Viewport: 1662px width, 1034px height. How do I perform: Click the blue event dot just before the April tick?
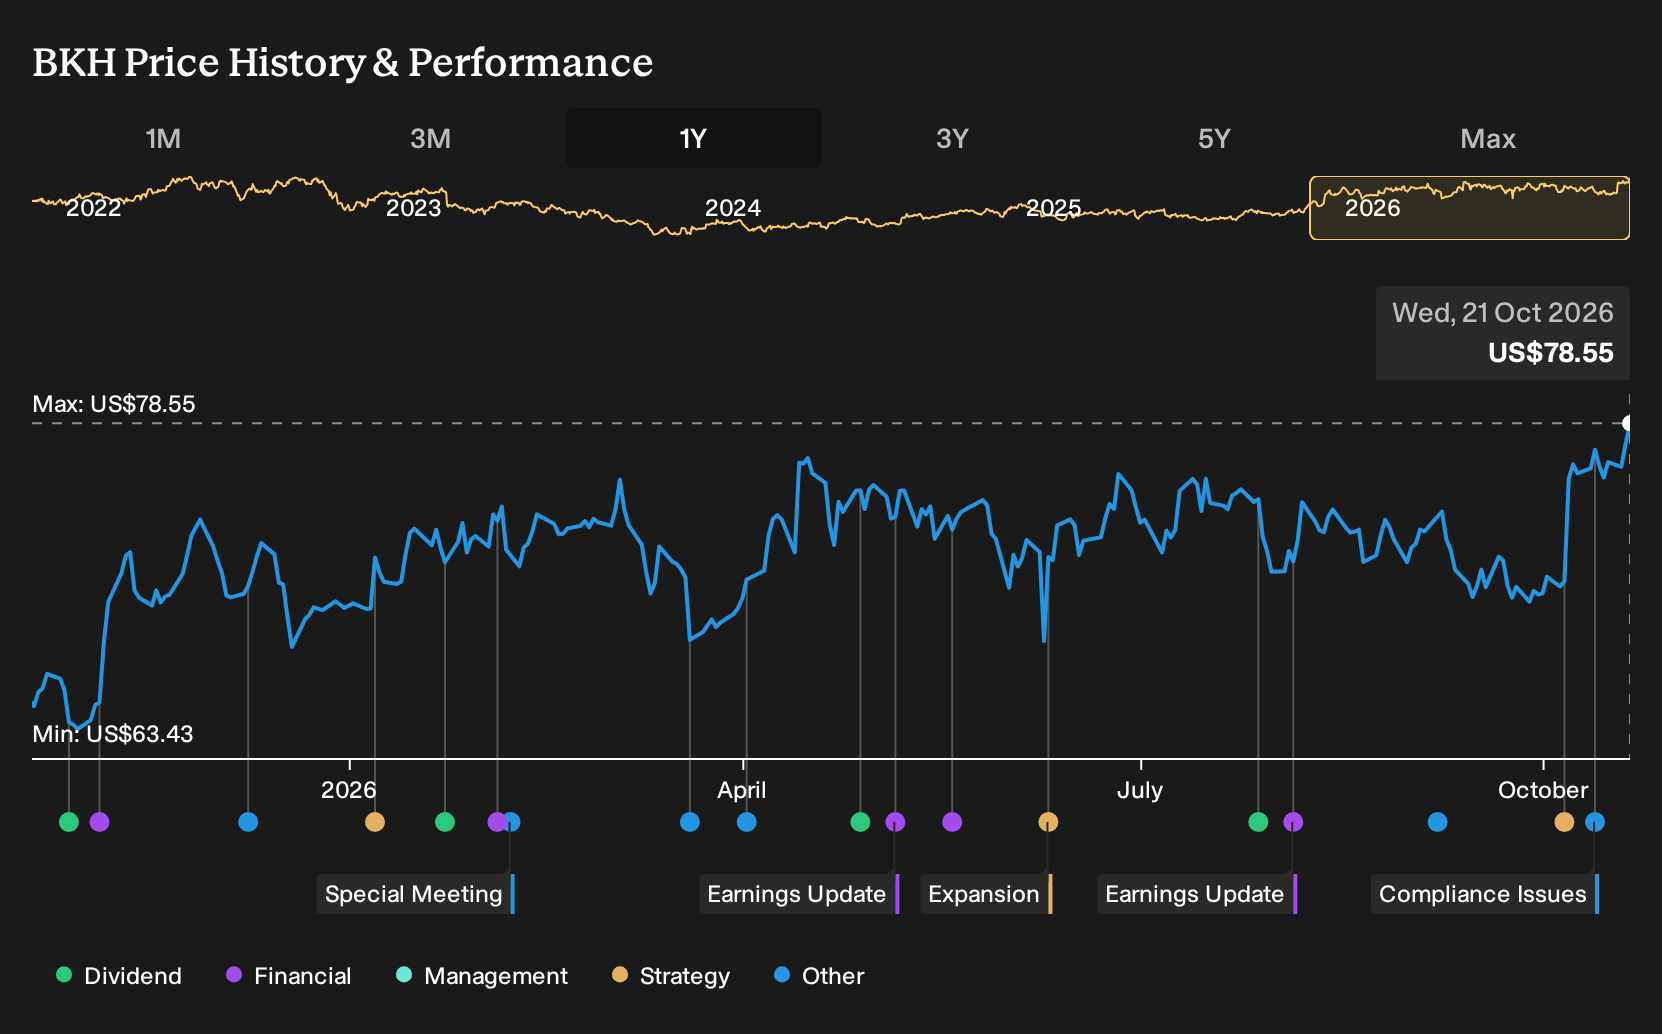[x=689, y=822]
